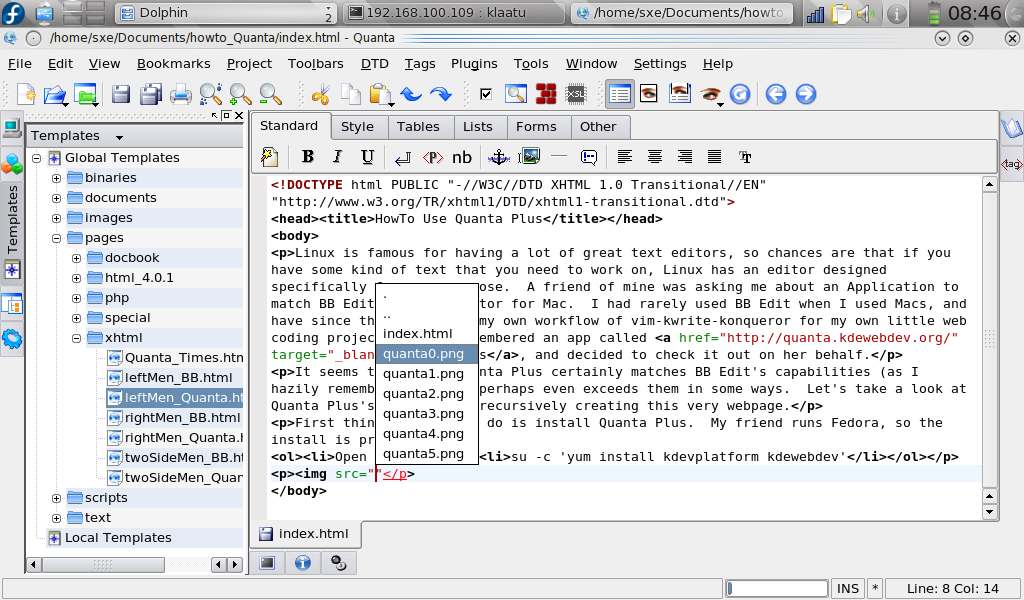This screenshot has height=600, width=1024.
Task: Click the Align Center icon
Action: 654,157
